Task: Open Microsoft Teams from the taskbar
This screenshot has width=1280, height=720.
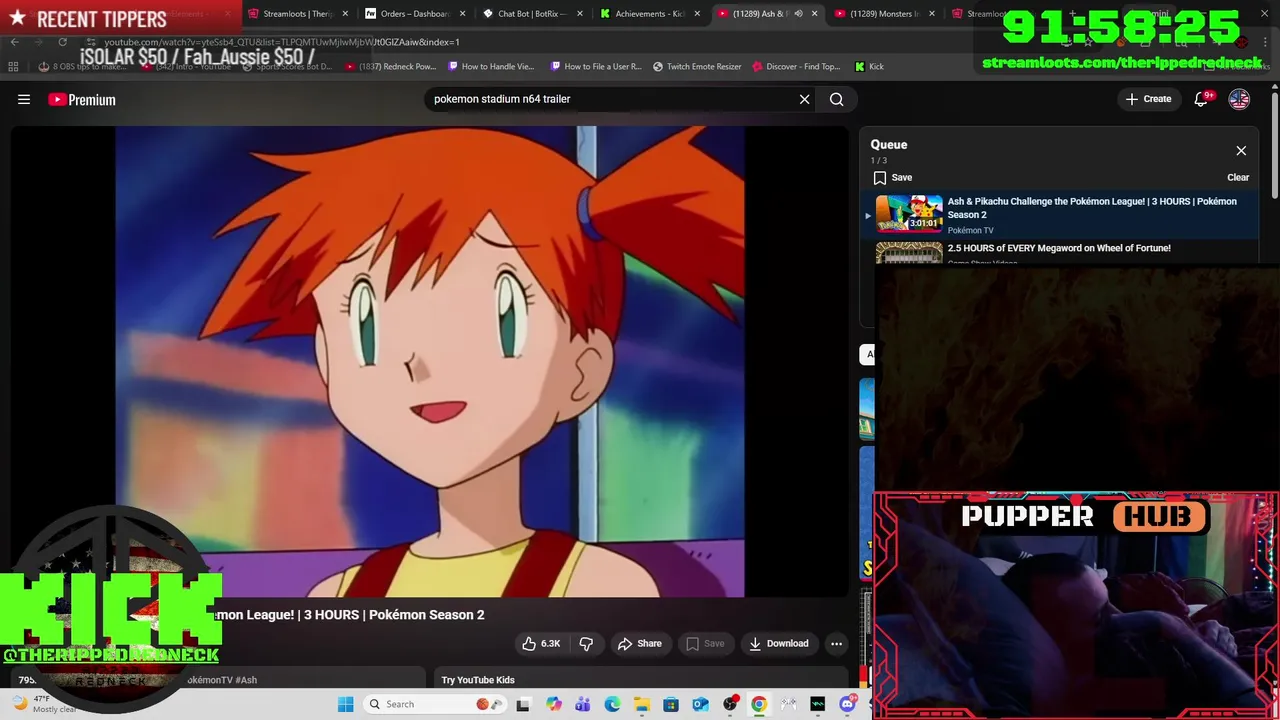Action: (583, 704)
